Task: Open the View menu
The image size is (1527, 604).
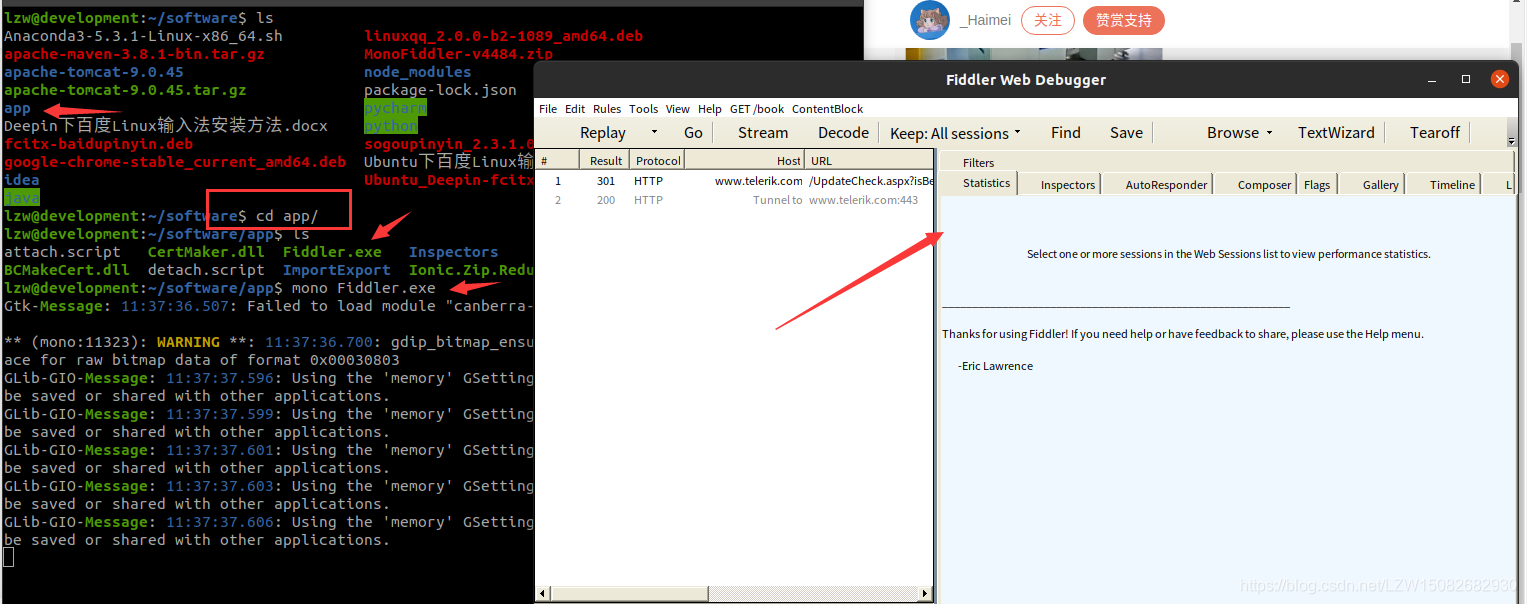Action: tap(678, 109)
